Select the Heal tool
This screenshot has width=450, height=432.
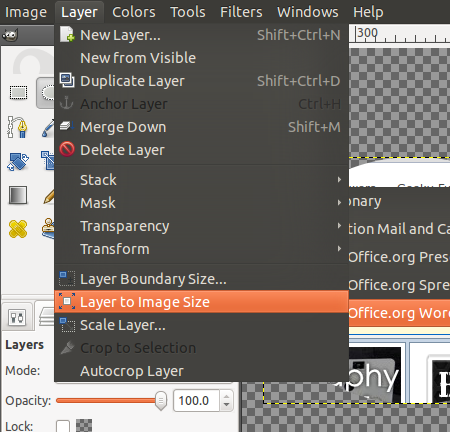[x=18, y=229]
